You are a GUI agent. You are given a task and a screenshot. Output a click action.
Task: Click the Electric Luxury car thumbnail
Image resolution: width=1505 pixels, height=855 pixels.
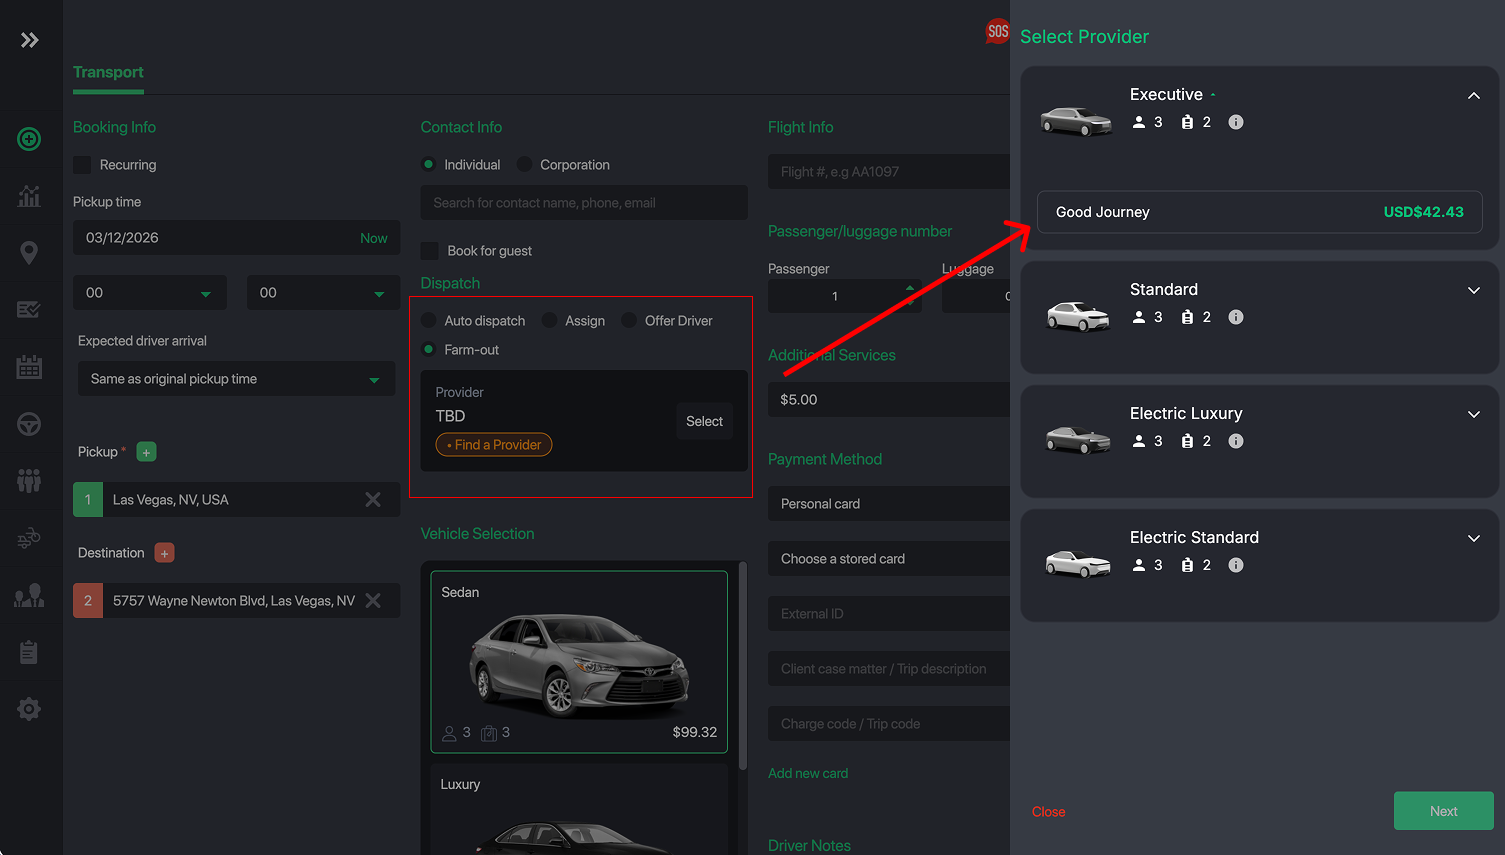click(x=1078, y=439)
